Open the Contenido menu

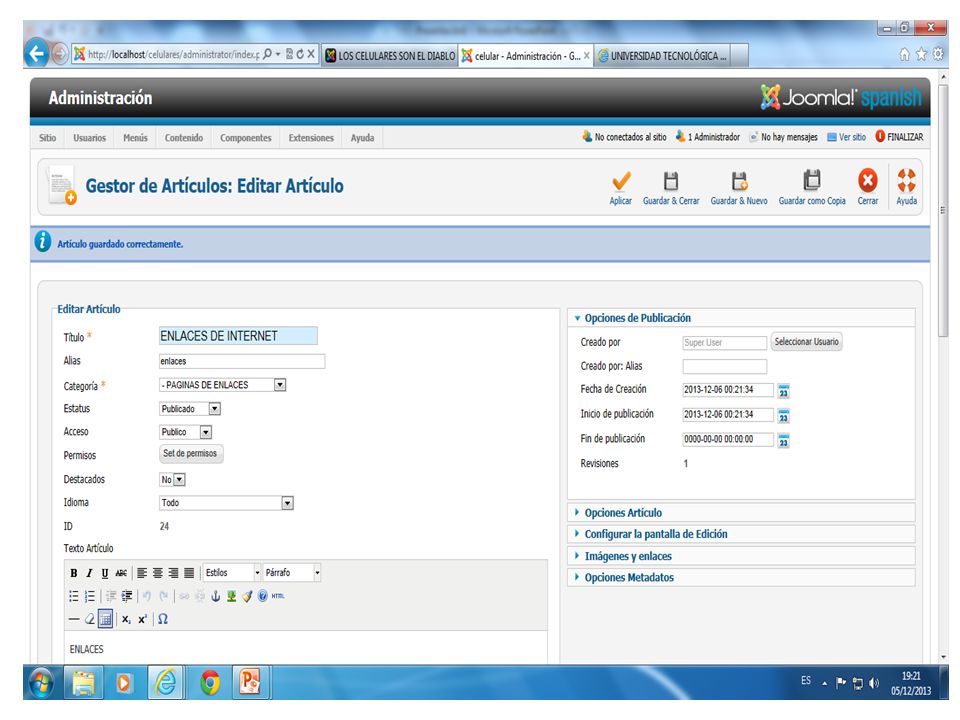coord(184,138)
